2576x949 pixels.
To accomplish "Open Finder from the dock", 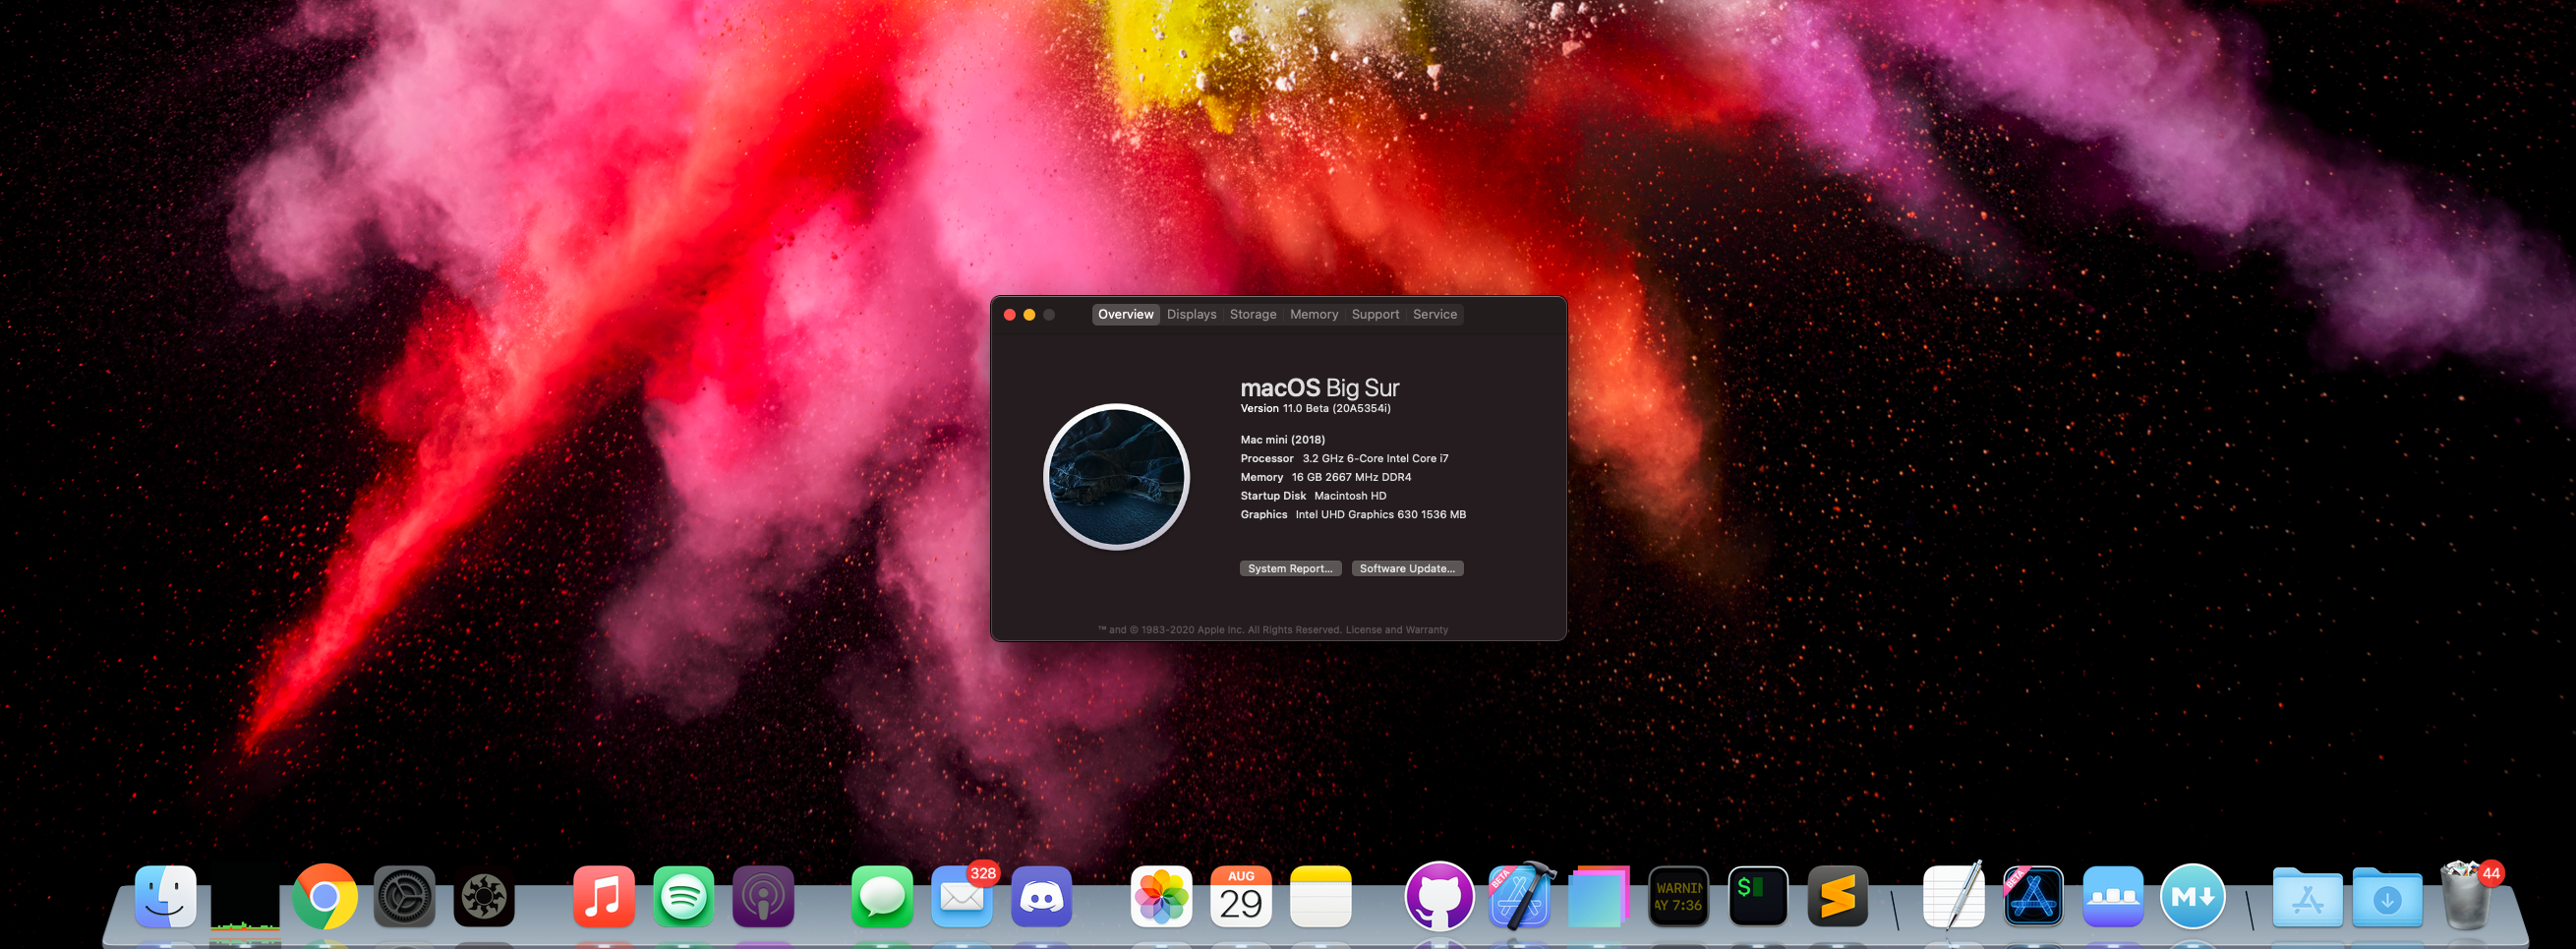I will click(166, 896).
